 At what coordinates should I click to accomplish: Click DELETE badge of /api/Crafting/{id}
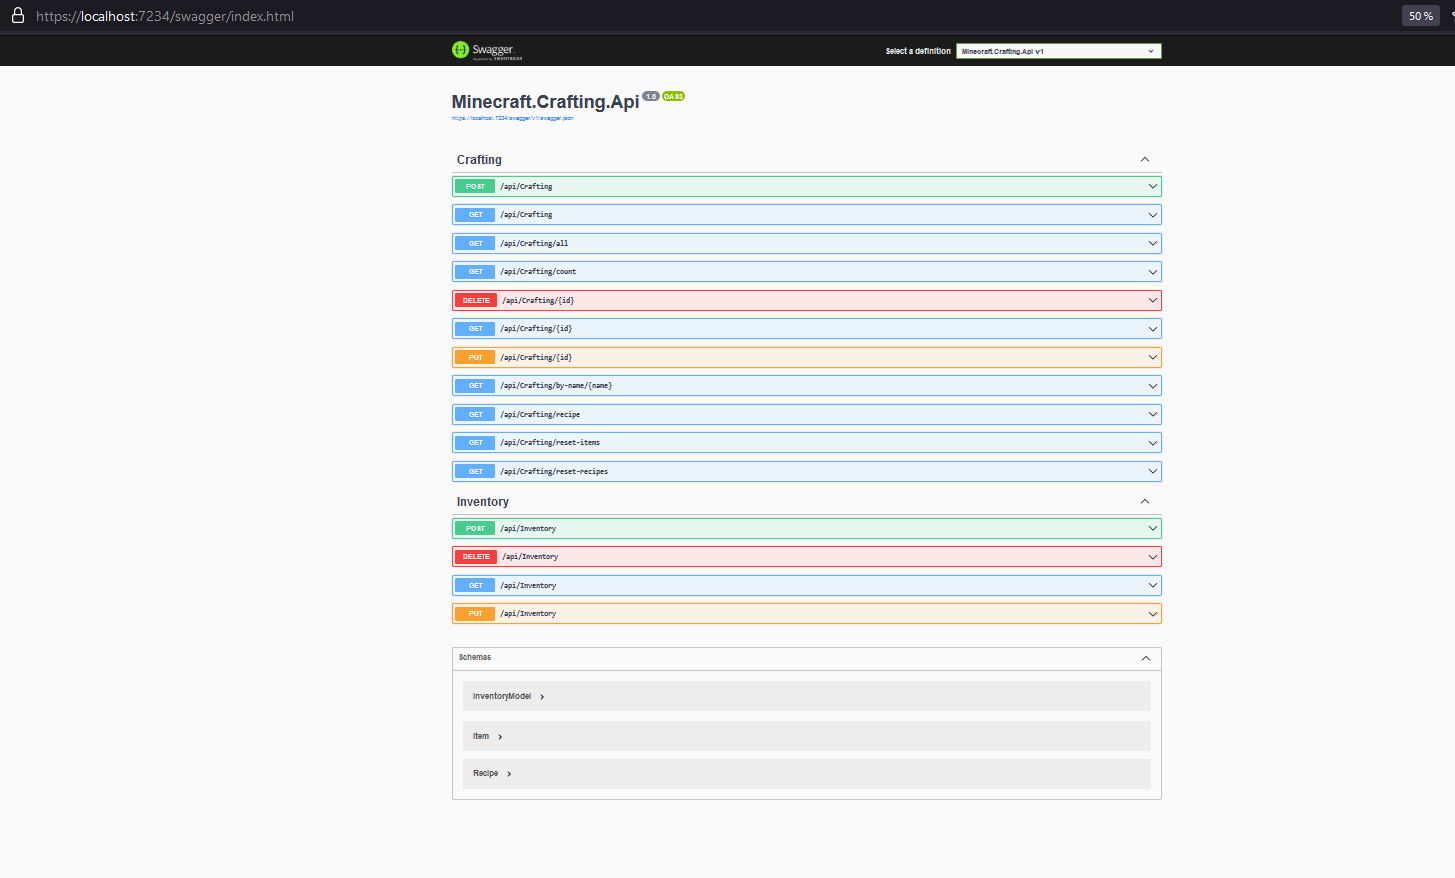476,300
